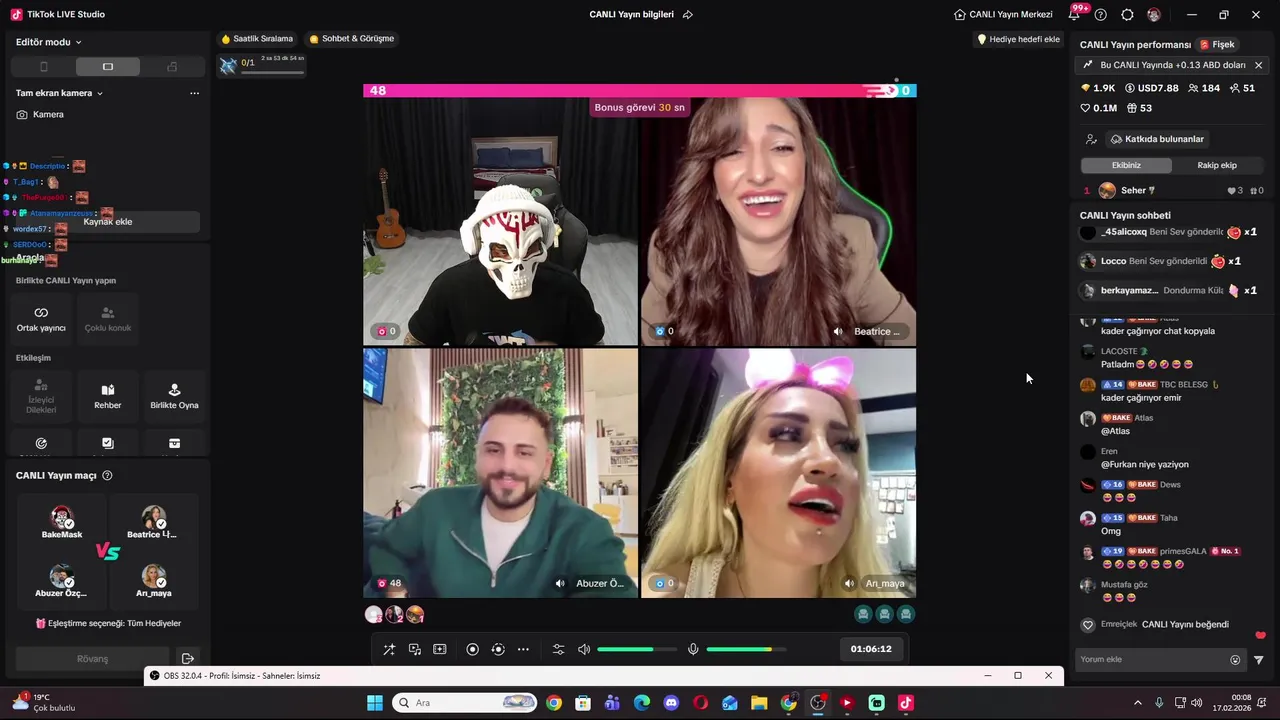Screen dimensions: 1280x720
Task: Adjust the speaker volume slider
Action: [x=637, y=649]
